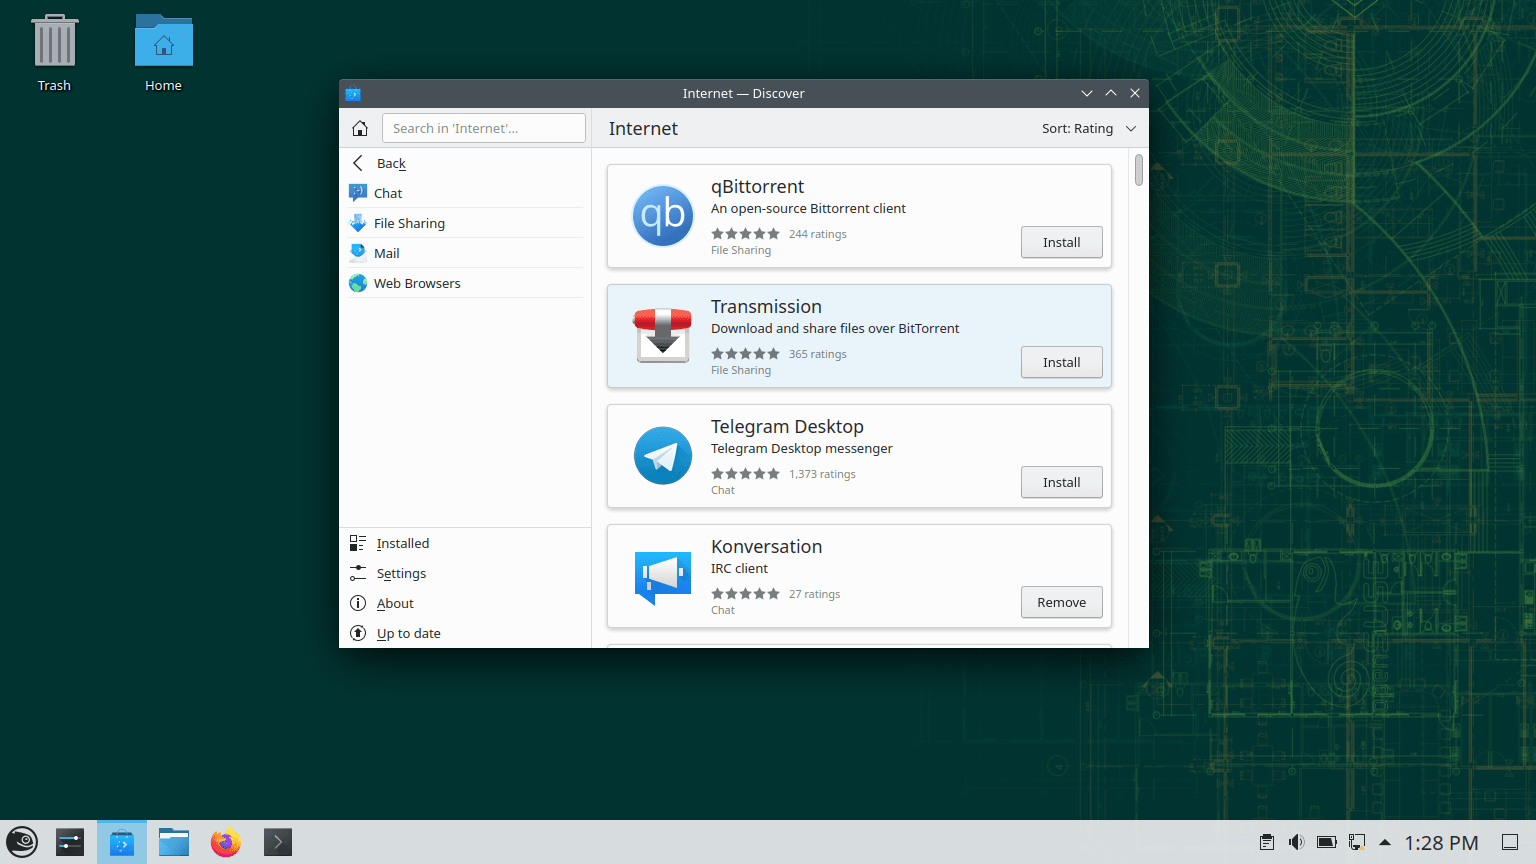Click the Mail category icon
Image resolution: width=1536 pixels, height=864 pixels.
point(358,253)
